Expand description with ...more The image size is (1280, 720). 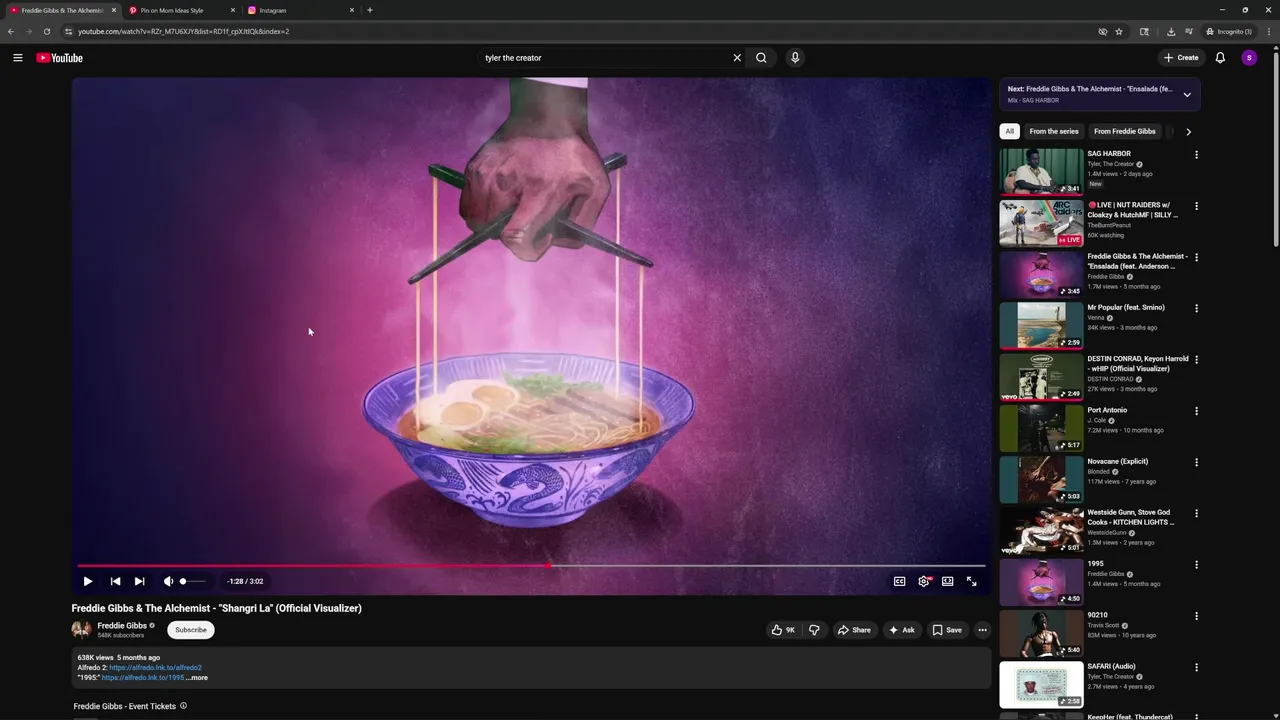(x=197, y=678)
